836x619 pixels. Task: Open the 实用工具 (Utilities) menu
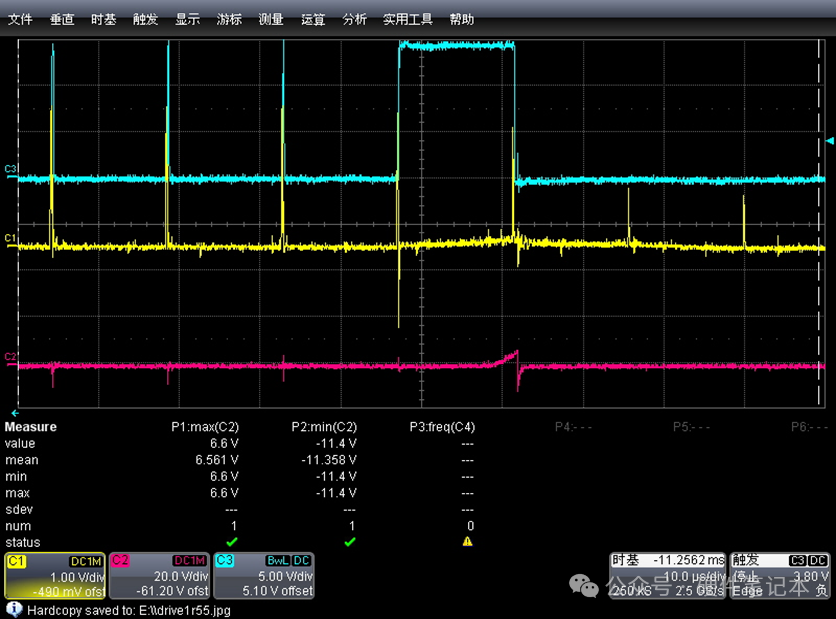[408, 19]
